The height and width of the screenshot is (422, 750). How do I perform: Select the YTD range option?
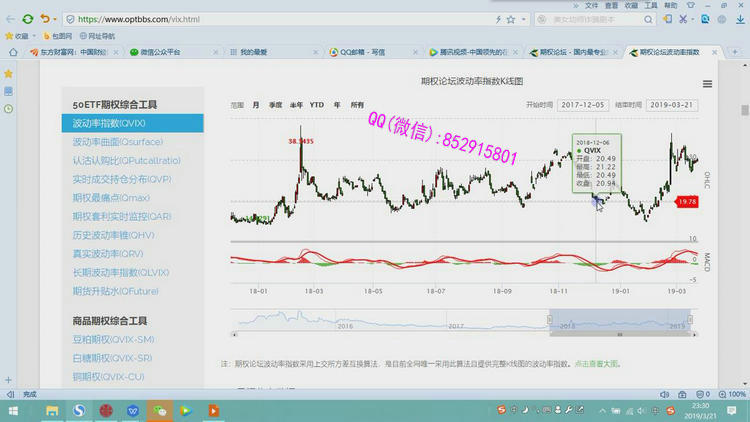click(x=317, y=104)
